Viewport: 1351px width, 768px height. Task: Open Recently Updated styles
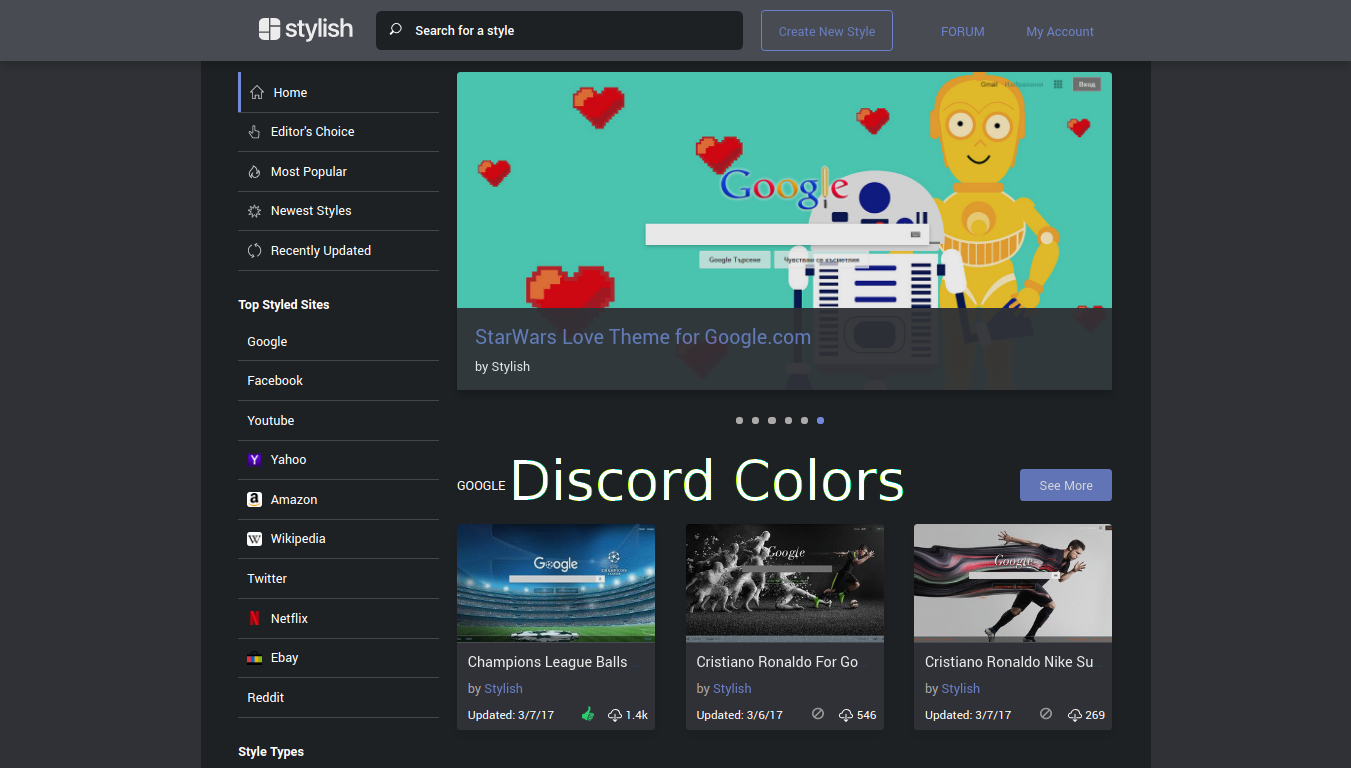tap(338, 251)
